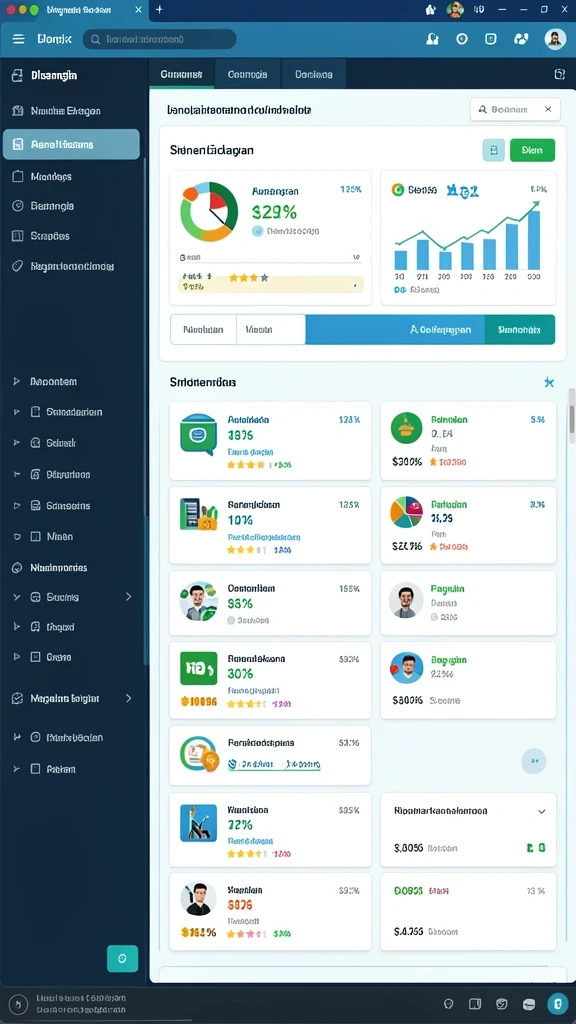Click the search field in the top header
Viewport: 576px width, 1024px height.
[x=159, y=39]
